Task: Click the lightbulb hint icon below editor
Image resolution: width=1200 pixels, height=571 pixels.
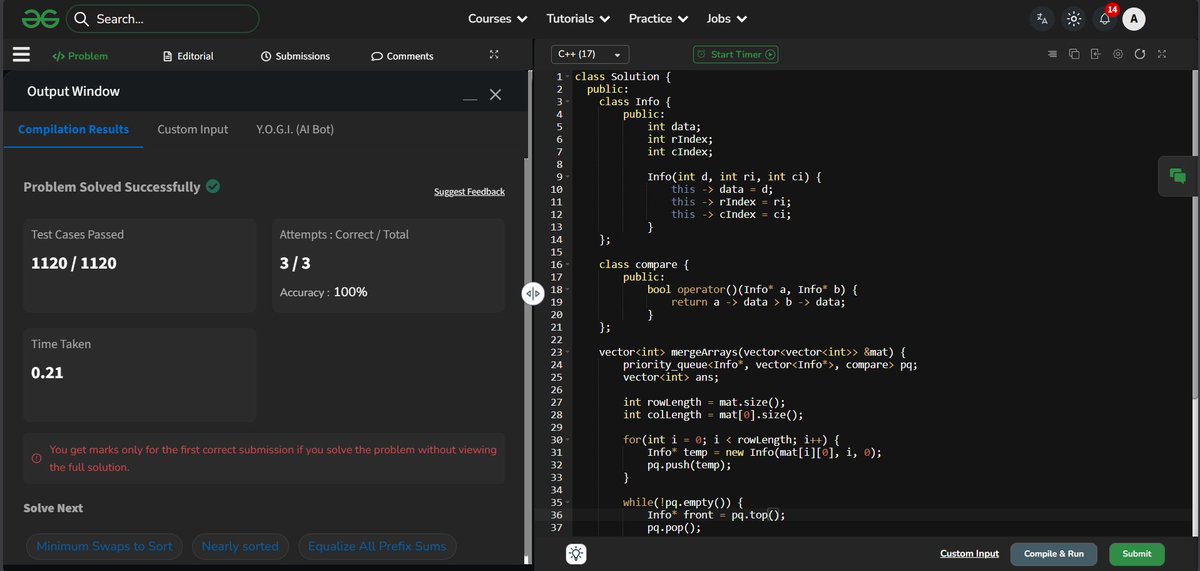Action: tap(577, 553)
